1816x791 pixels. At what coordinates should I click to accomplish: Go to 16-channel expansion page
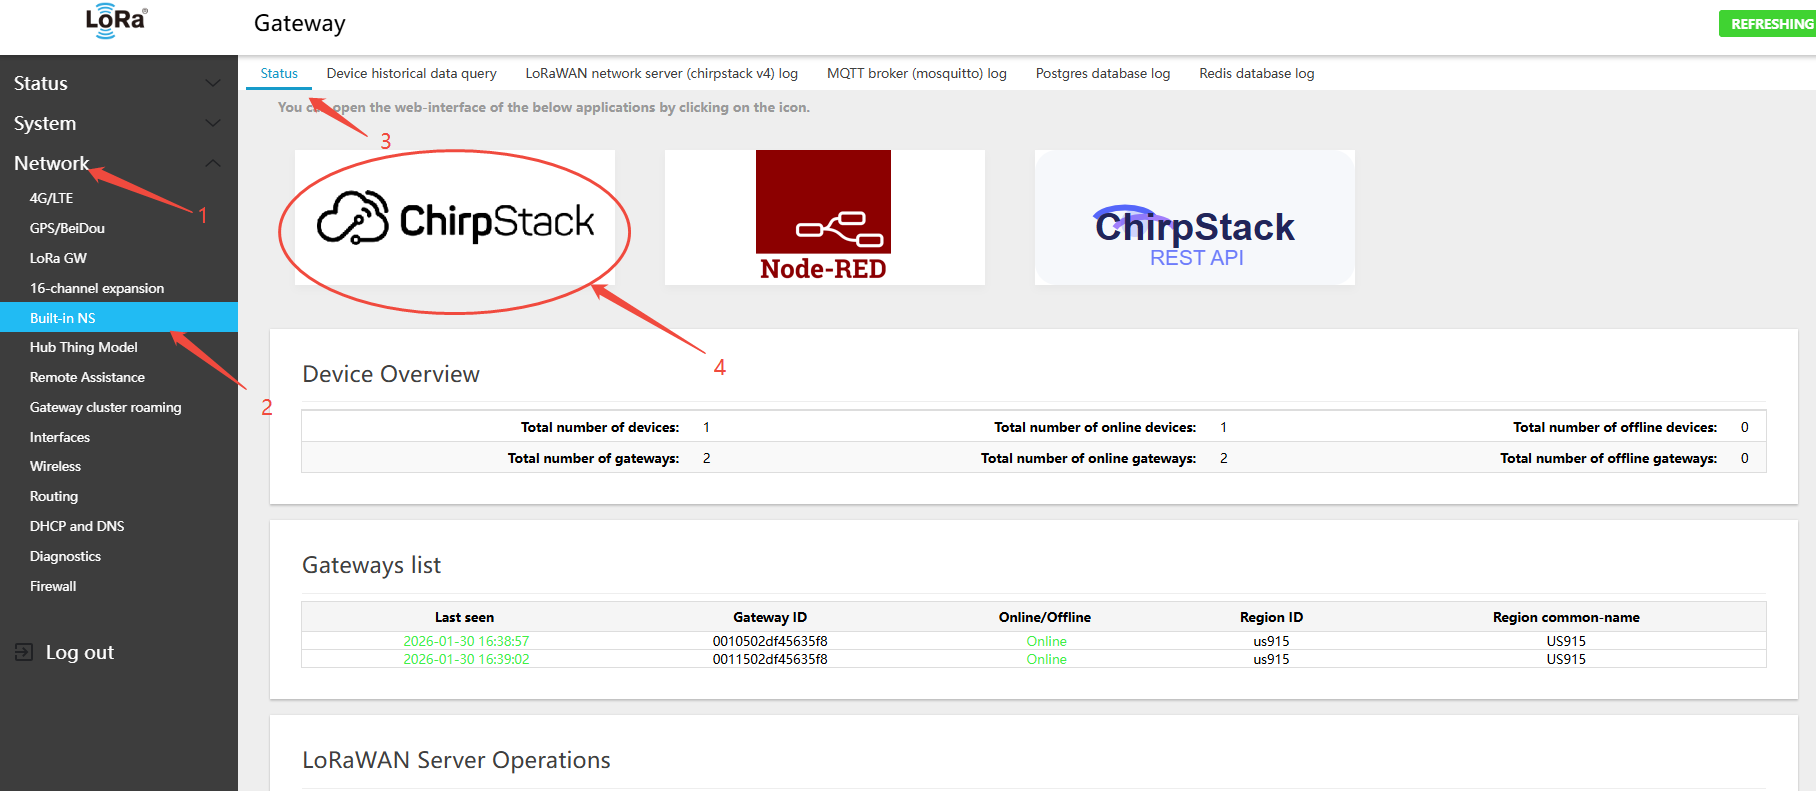pos(97,288)
